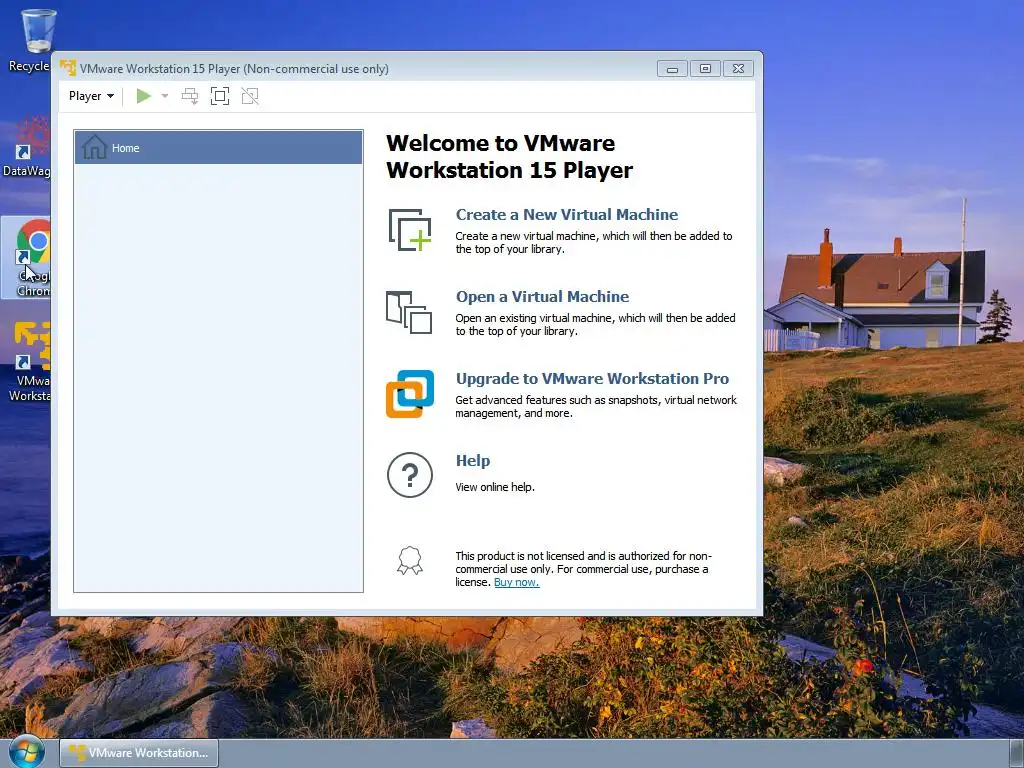Toggle Unity mode toolbar icon
The height and width of the screenshot is (768, 1024).
pos(250,97)
